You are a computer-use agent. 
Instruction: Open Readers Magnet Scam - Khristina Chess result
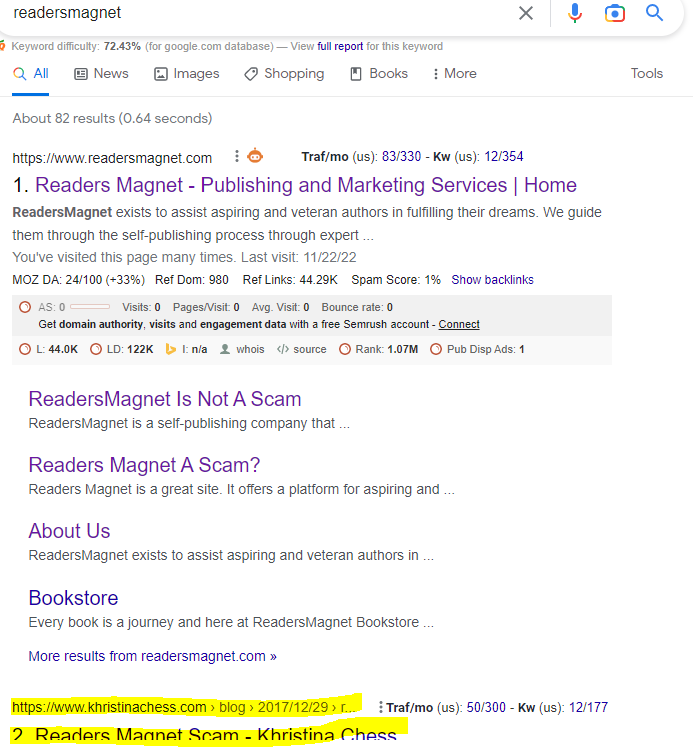click(216, 736)
